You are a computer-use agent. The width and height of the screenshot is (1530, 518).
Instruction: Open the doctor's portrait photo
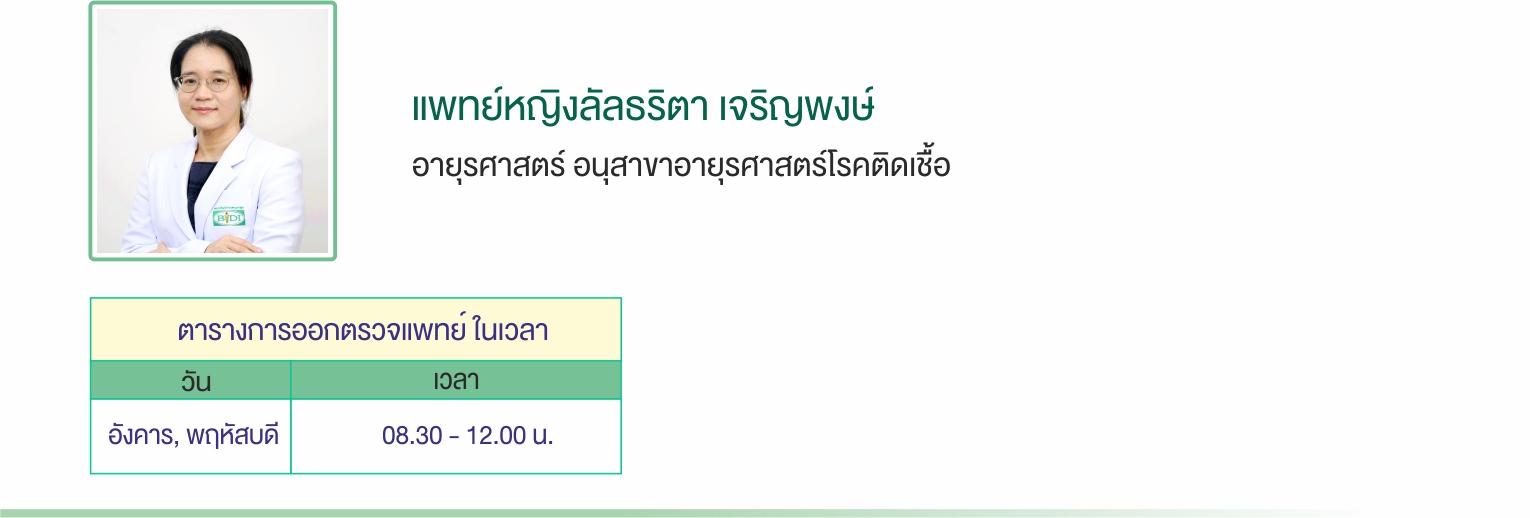213,131
